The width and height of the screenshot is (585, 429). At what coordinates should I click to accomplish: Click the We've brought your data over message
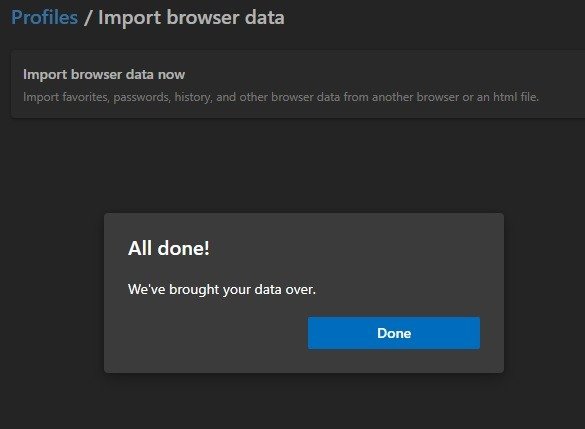(222, 289)
